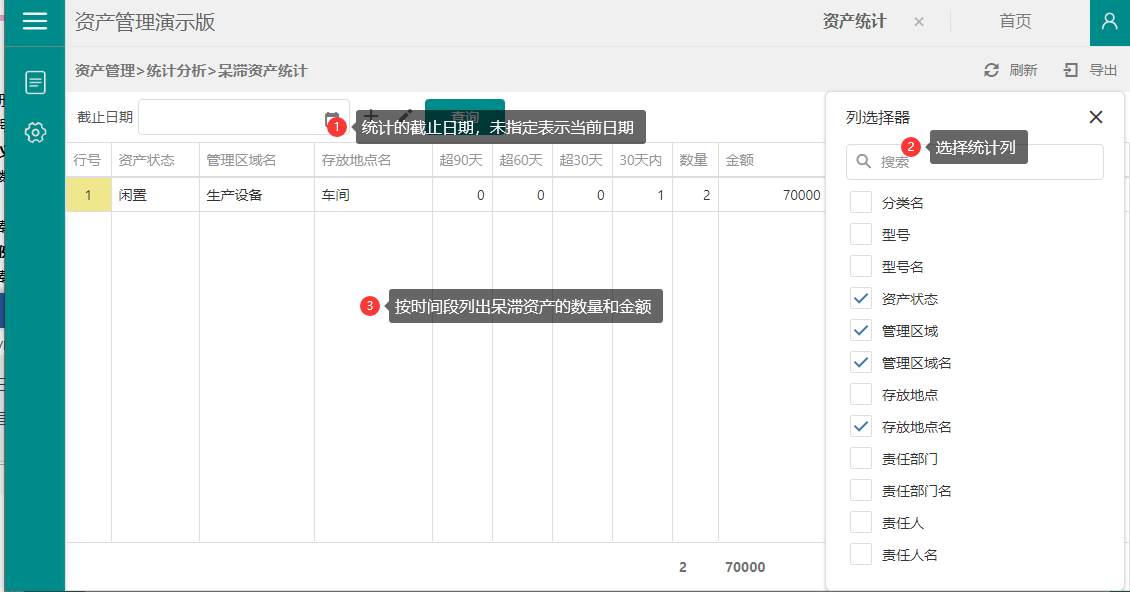Enable the 型号 column checkbox
This screenshot has height=592, width=1130.
pyautogui.click(x=860, y=234)
